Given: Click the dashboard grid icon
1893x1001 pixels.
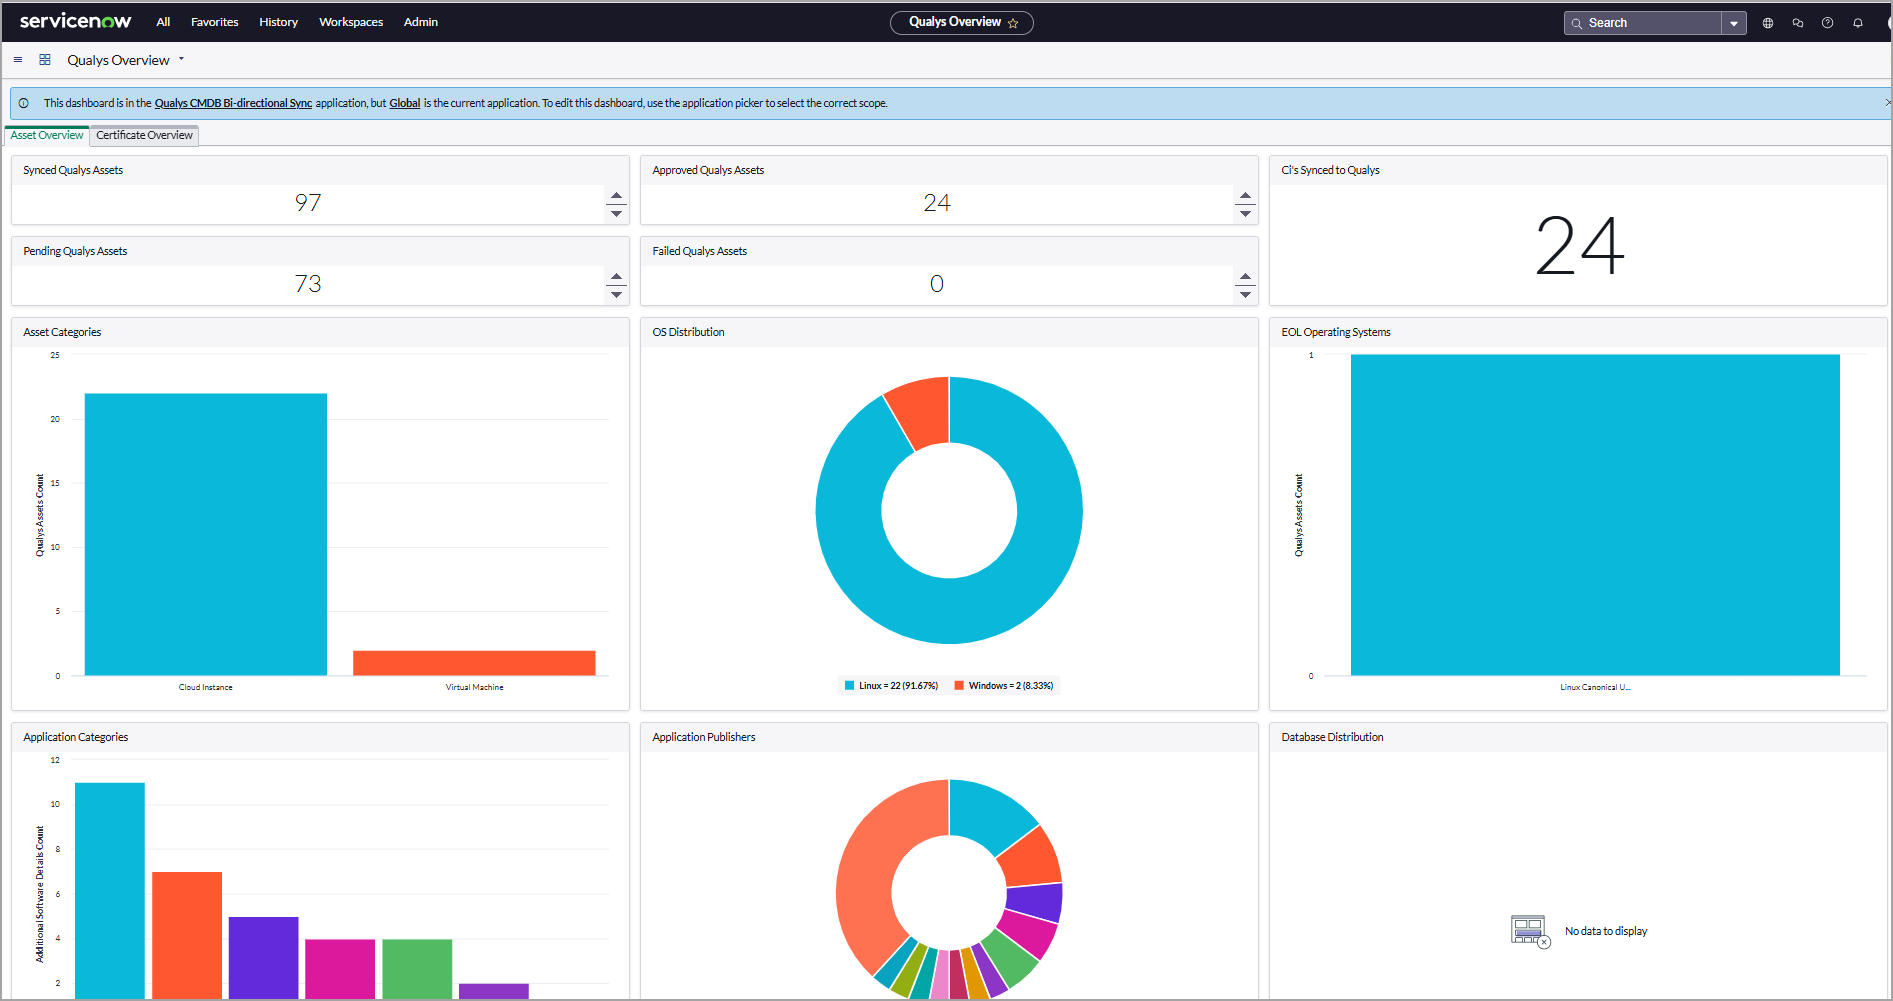Looking at the screenshot, I should [x=45, y=60].
